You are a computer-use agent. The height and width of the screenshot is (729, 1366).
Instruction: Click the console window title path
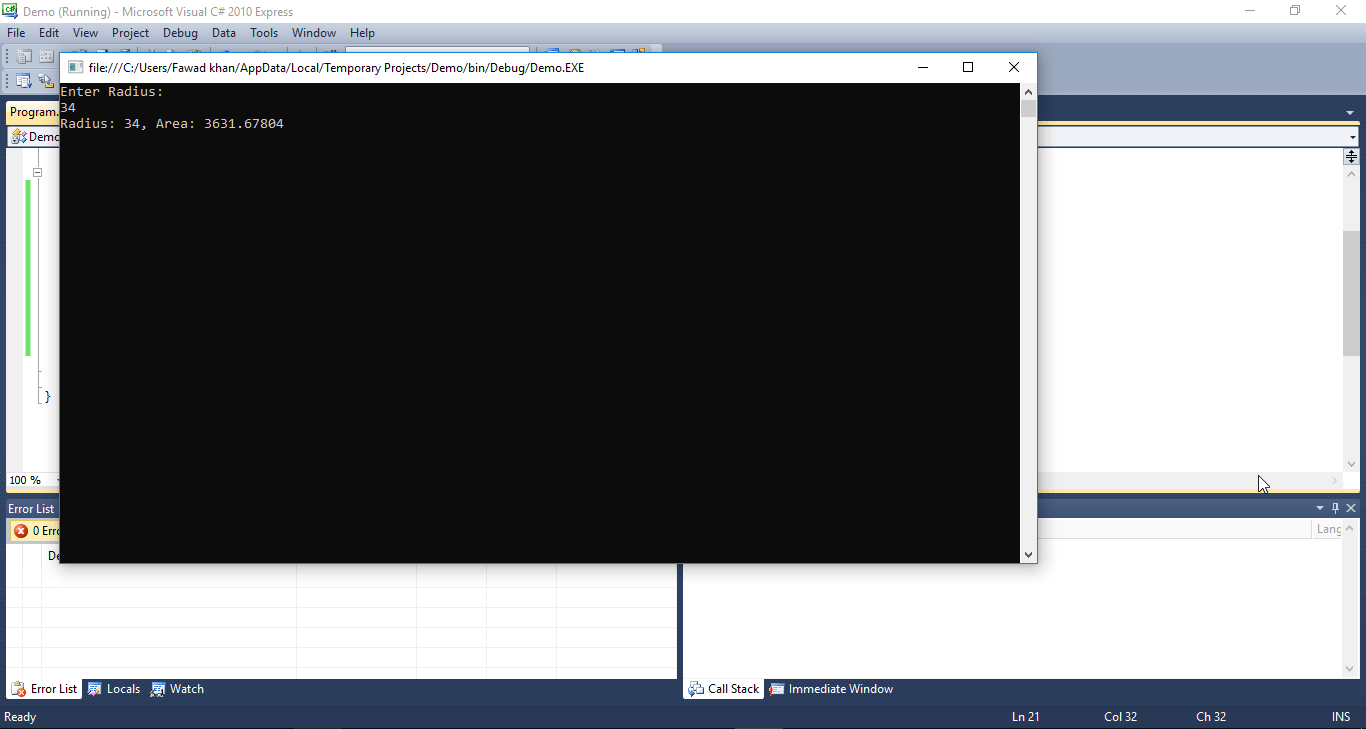(x=336, y=68)
